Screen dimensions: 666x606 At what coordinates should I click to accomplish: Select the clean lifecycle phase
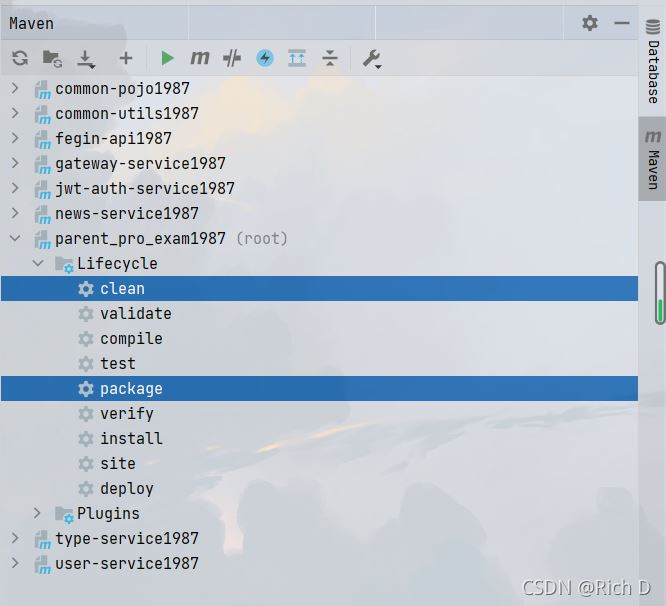tap(319, 288)
